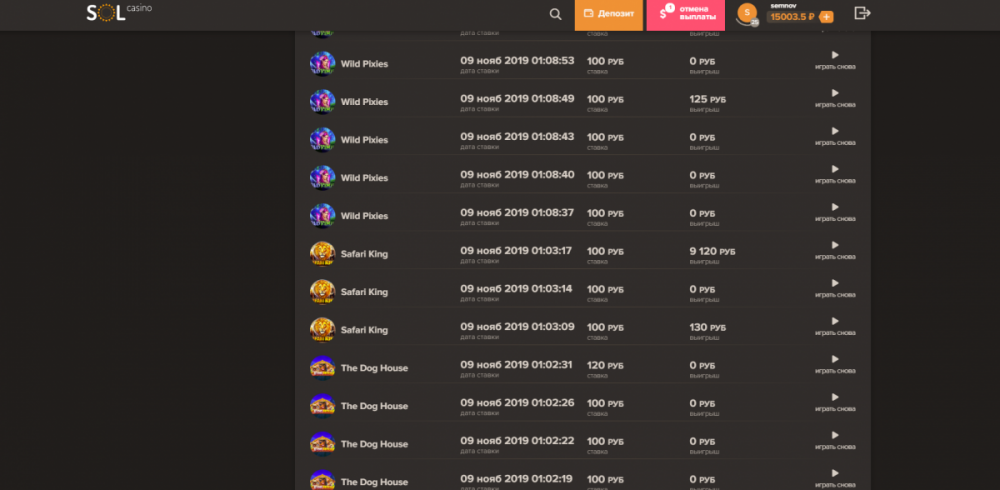Screen dimensions: 1000x490
Task: Open search with the magnifier icon
Action: [556, 14]
